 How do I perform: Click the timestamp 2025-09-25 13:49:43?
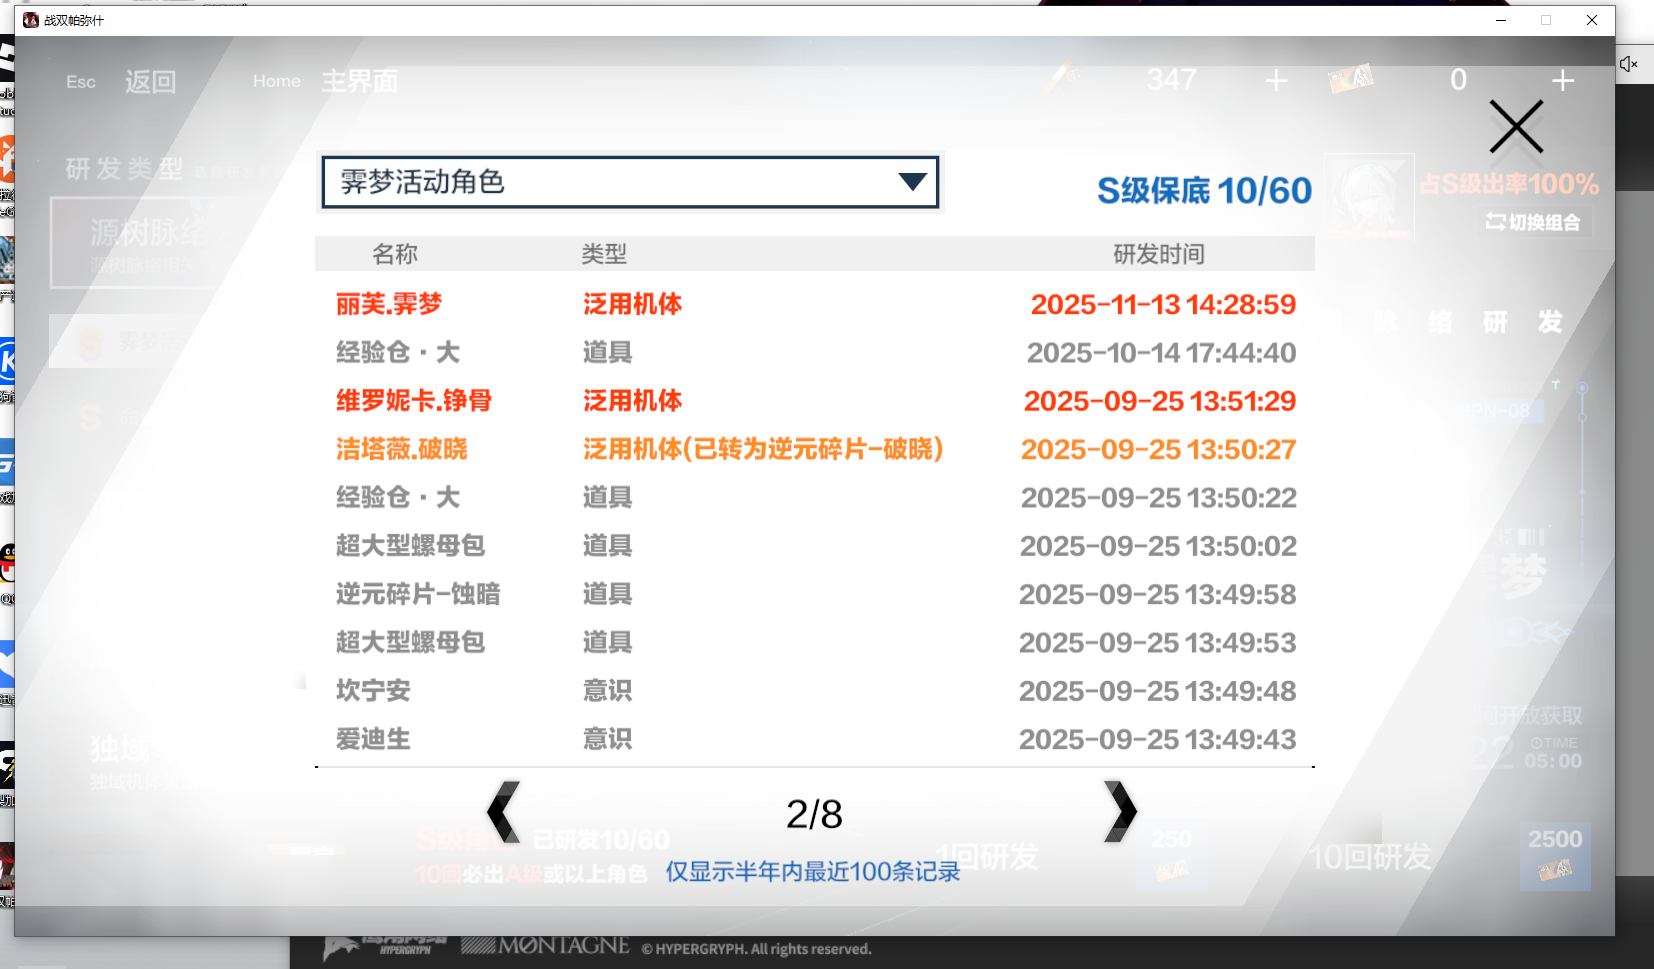tap(1157, 739)
